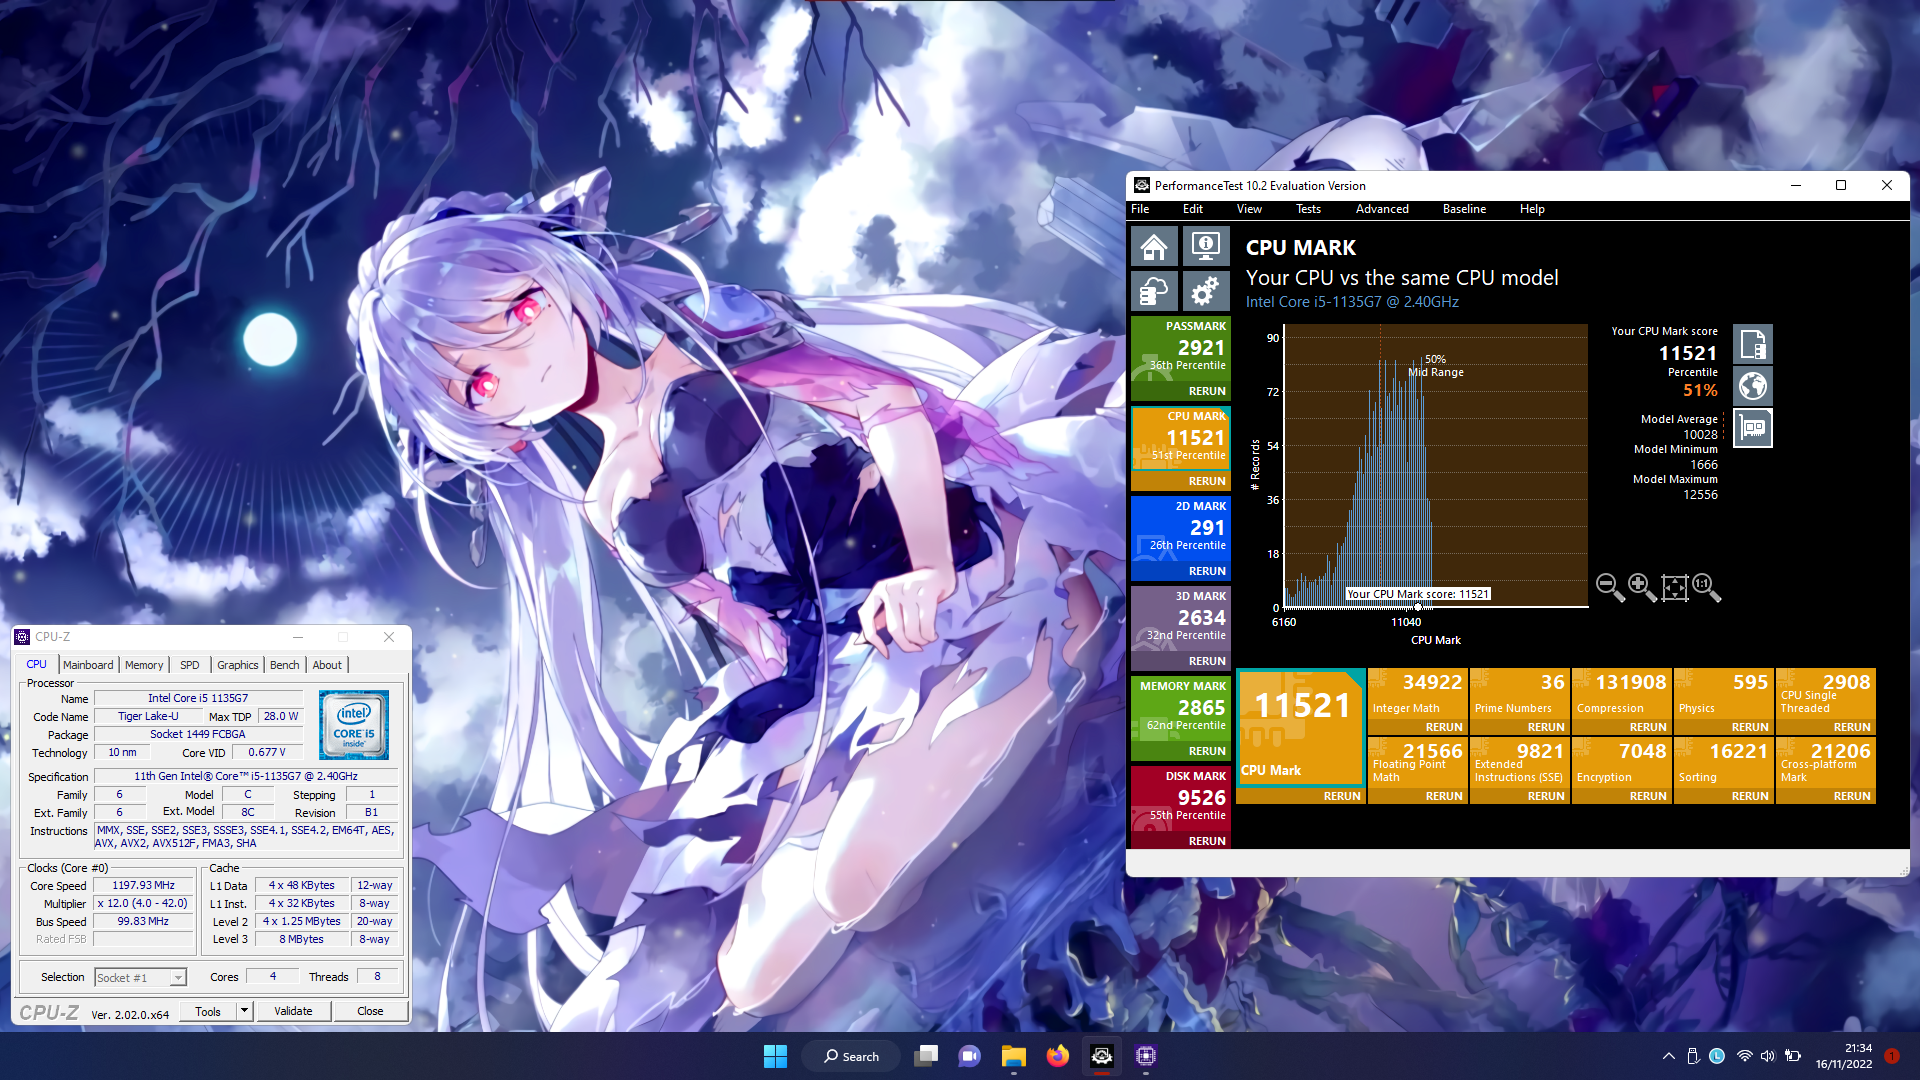Viewport: 1920px width, 1080px height.
Task: Open File Explorer from taskbar
Action: pos(1014,1056)
